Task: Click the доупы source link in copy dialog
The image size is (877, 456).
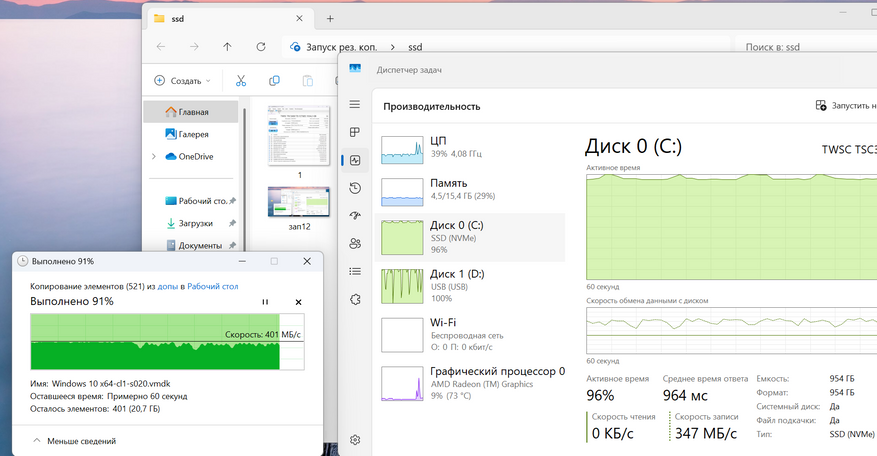Action: [167, 286]
